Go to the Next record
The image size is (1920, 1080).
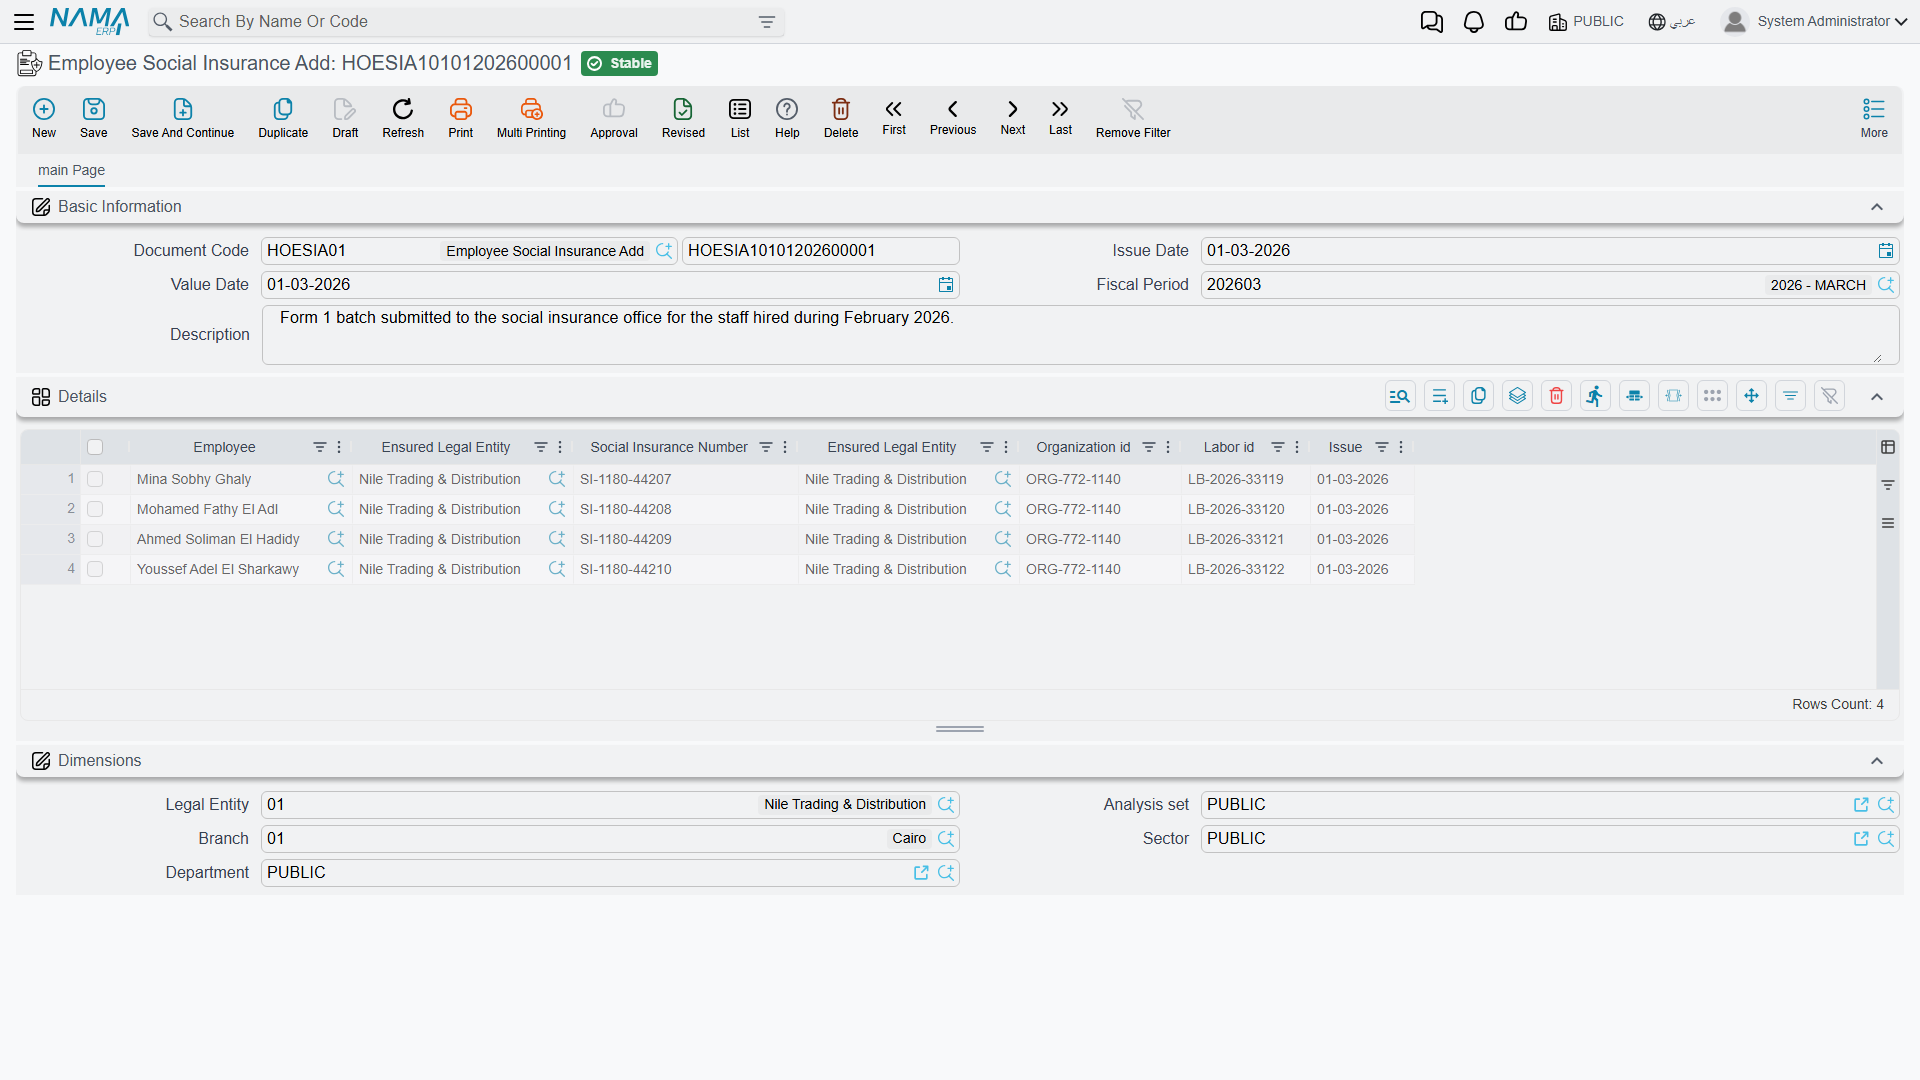click(1013, 117)
